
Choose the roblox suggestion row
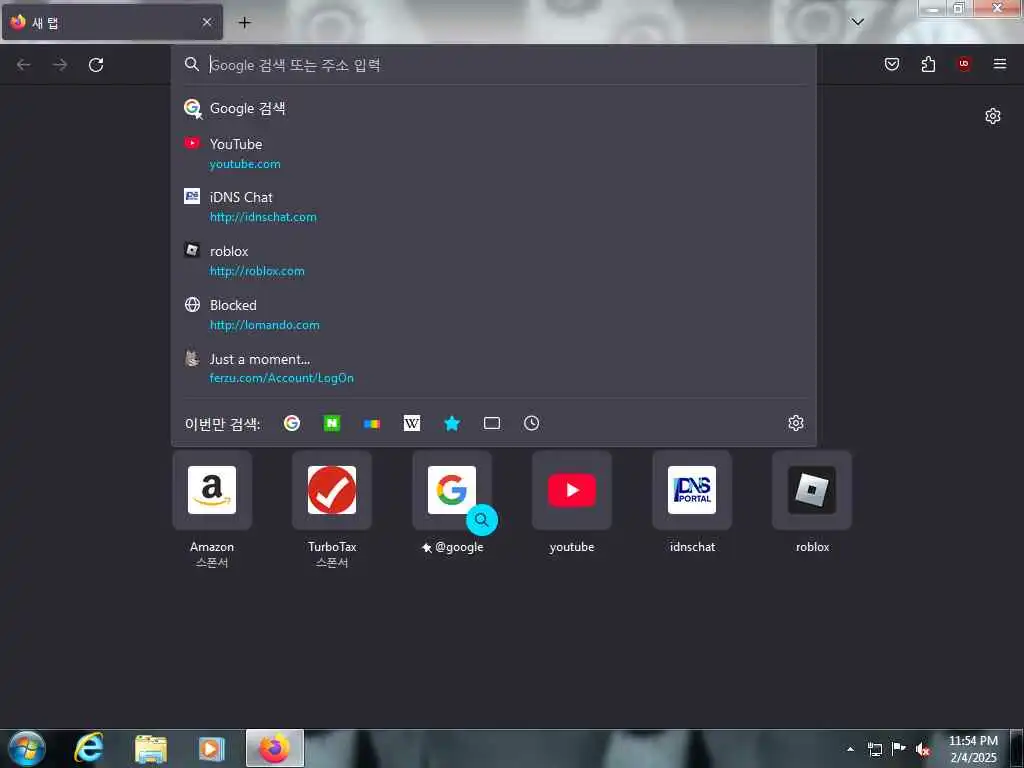494,261
